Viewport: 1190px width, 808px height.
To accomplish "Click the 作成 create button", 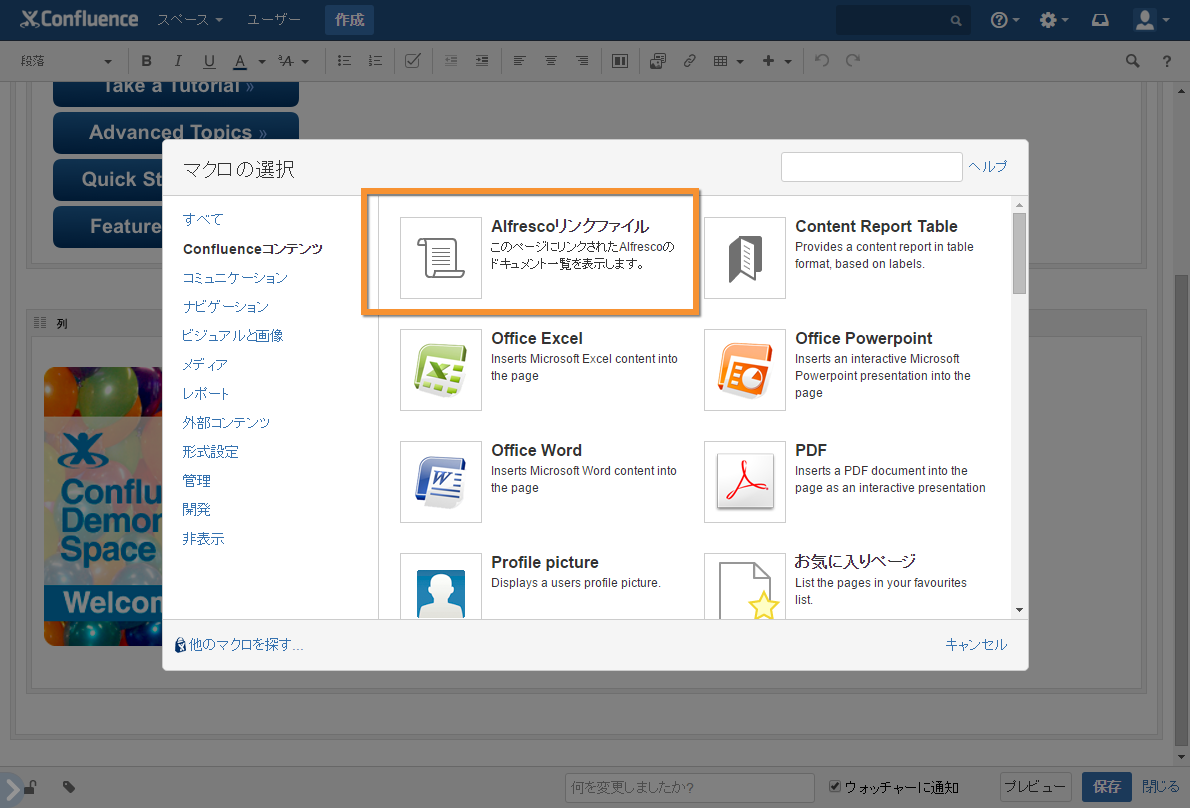I will tap(349, 20).
